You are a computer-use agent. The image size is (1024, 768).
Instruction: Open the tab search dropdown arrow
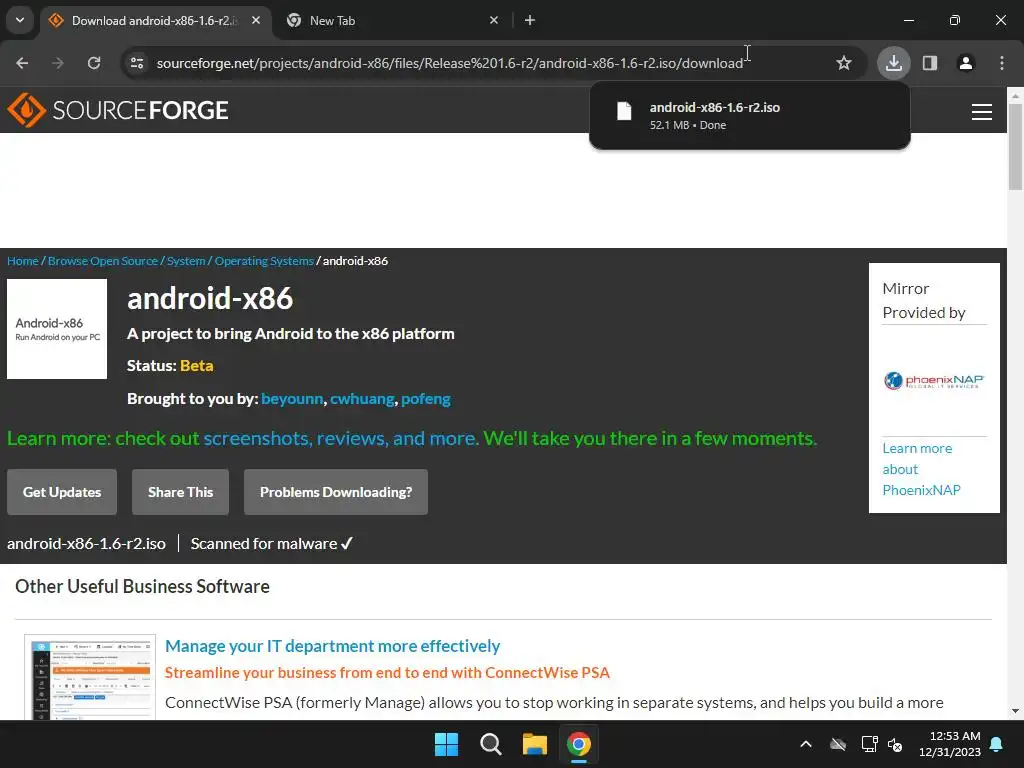click(20, 20)
